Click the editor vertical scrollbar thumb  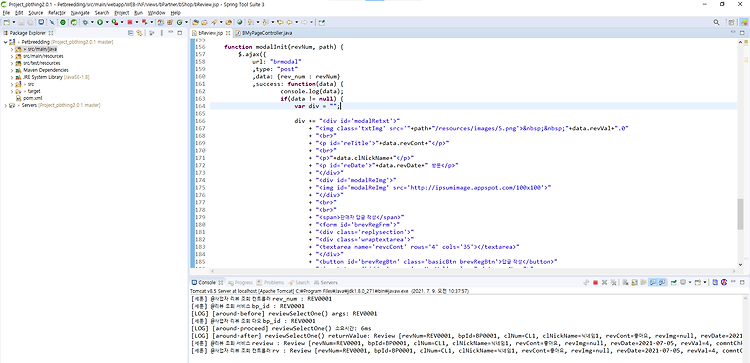(740, 214)
